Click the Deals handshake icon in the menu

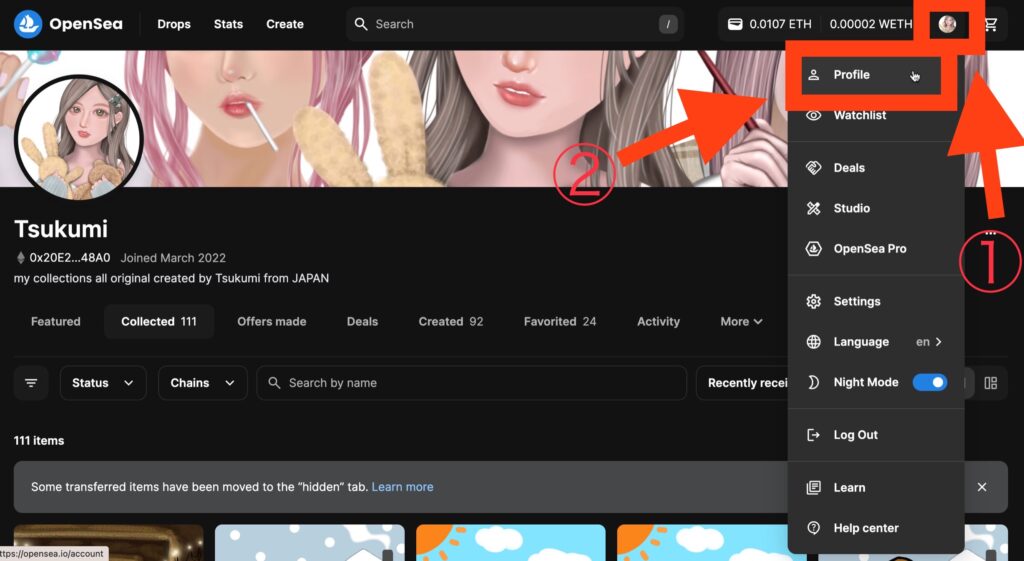click(813, 168)
